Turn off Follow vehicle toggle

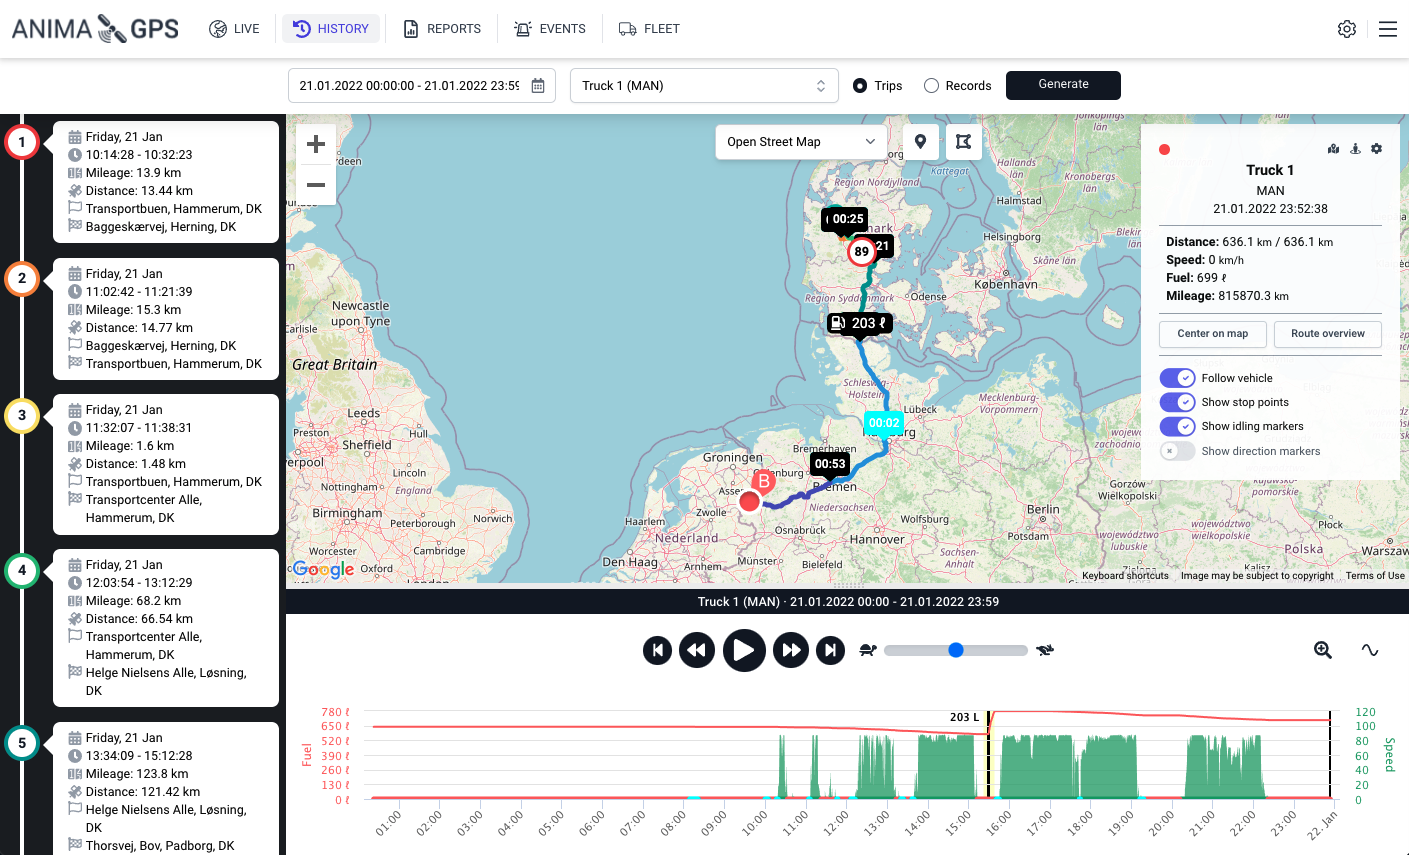click(x=1177, y=378)
